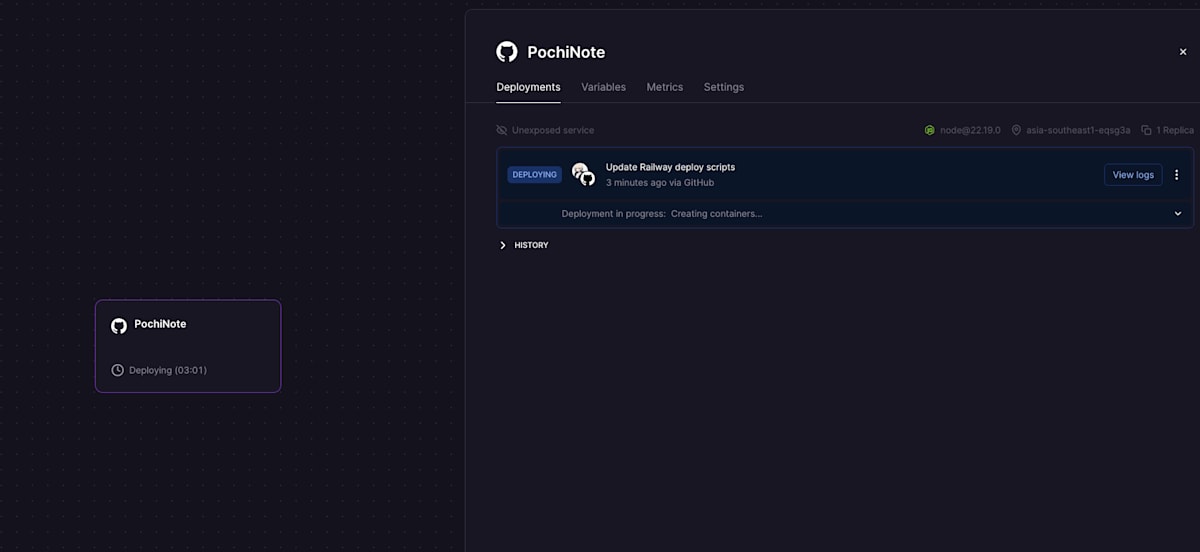
Task: Go to the Settings tab
Action: [x=724, y=87]
